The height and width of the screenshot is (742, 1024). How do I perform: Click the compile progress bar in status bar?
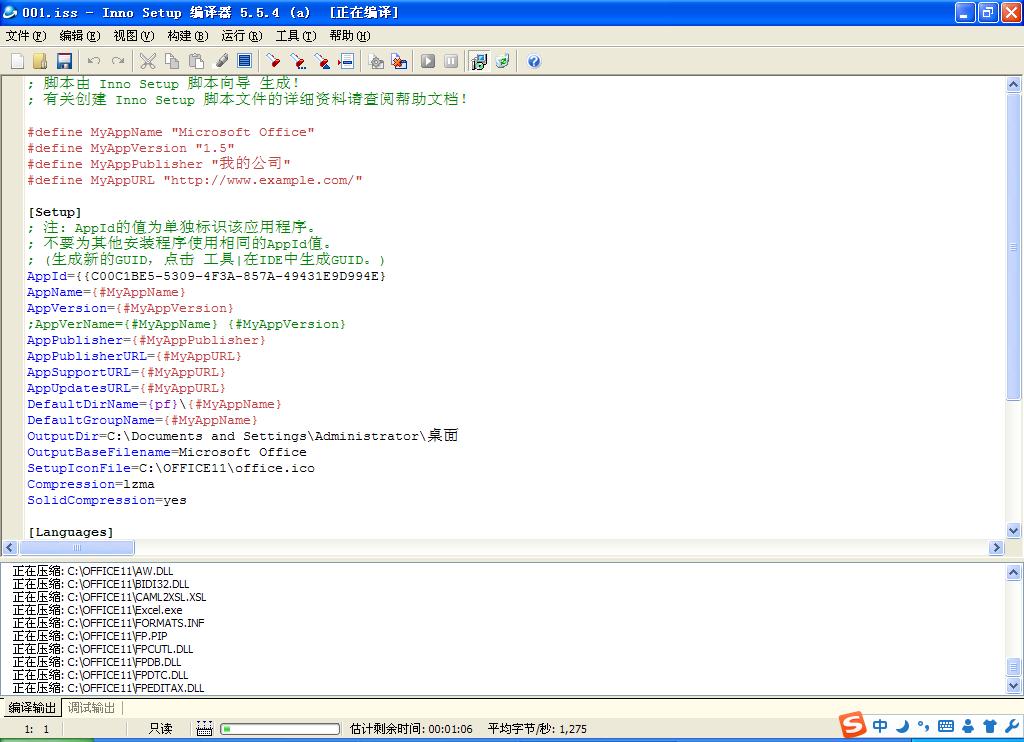(x=280, y=729)
